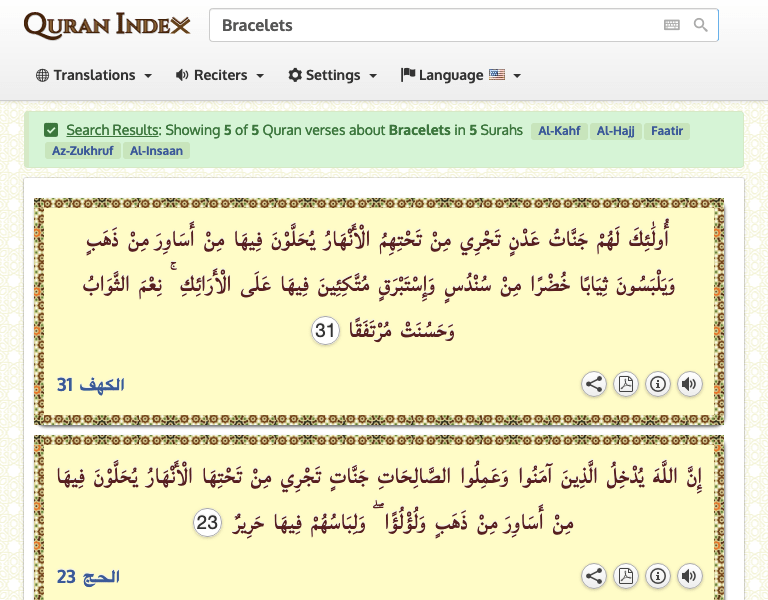Toggle the Search Results checkbox

click(51, 130)
